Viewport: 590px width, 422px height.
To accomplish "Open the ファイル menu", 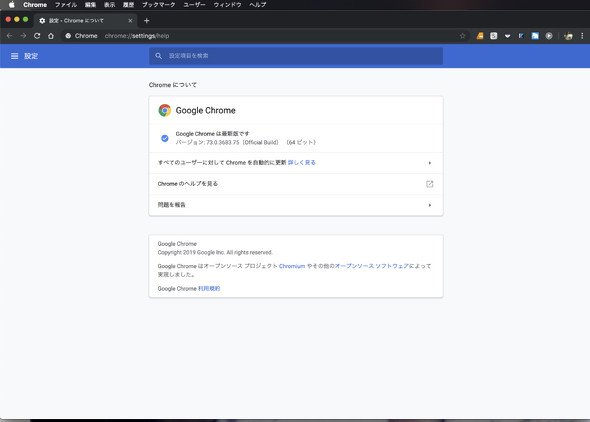I will tap(66, 5).
